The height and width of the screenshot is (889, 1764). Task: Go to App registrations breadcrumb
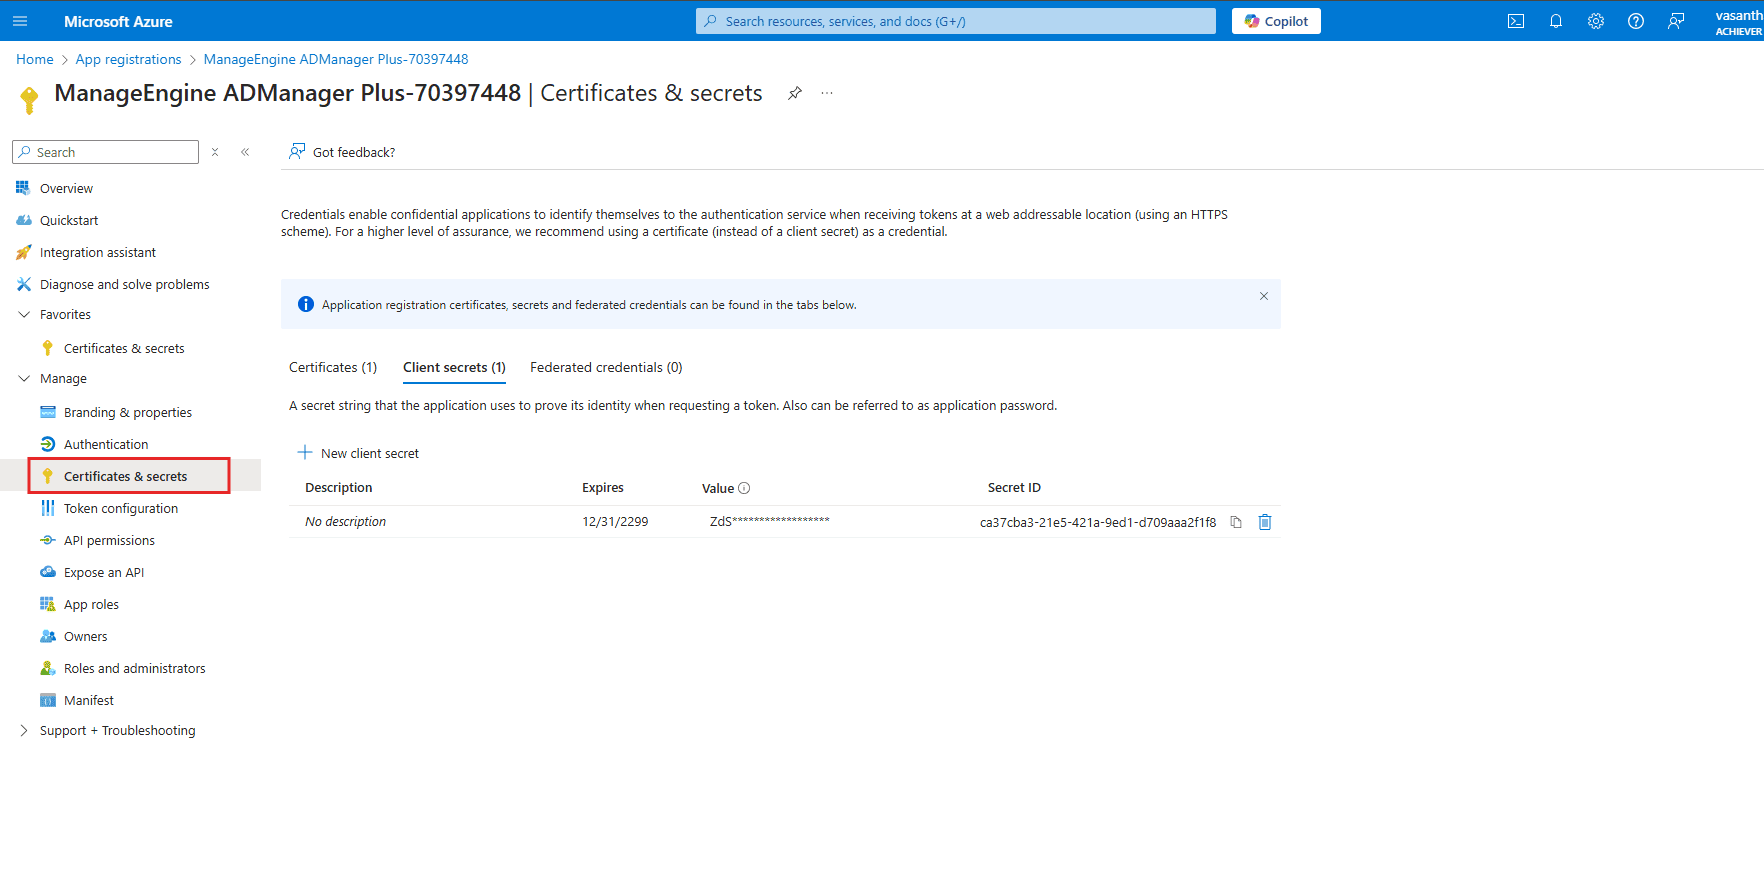[x=128, y=60]
